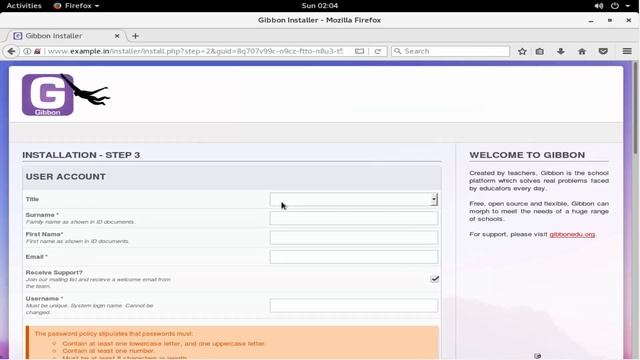This screenshot has width=640, height=360.
Task: Focus the Username input field
Action: [354, 306]
